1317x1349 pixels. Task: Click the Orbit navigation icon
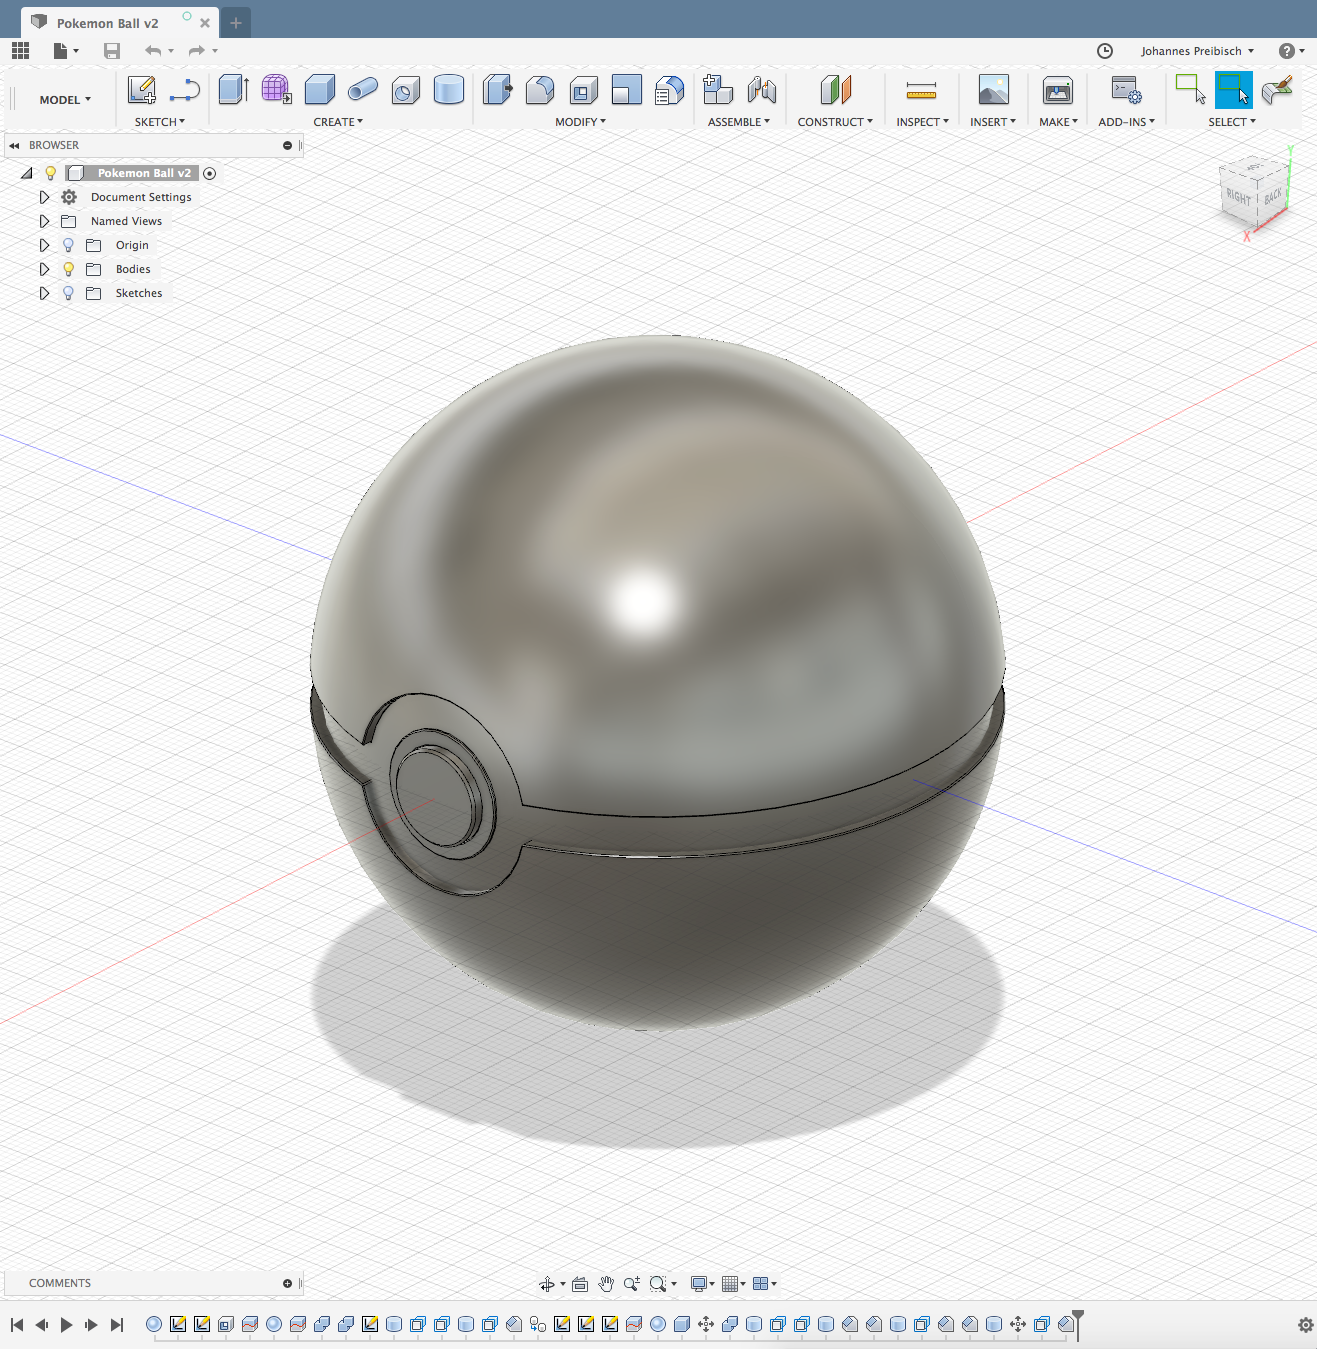547,1284
